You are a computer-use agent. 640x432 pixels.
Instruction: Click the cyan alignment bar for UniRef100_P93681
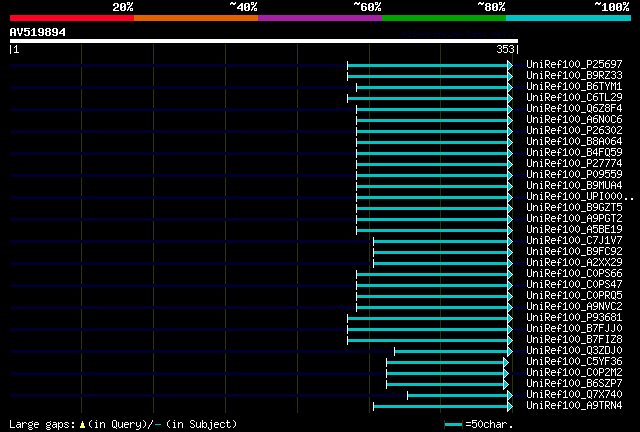[x=430, y=319]
